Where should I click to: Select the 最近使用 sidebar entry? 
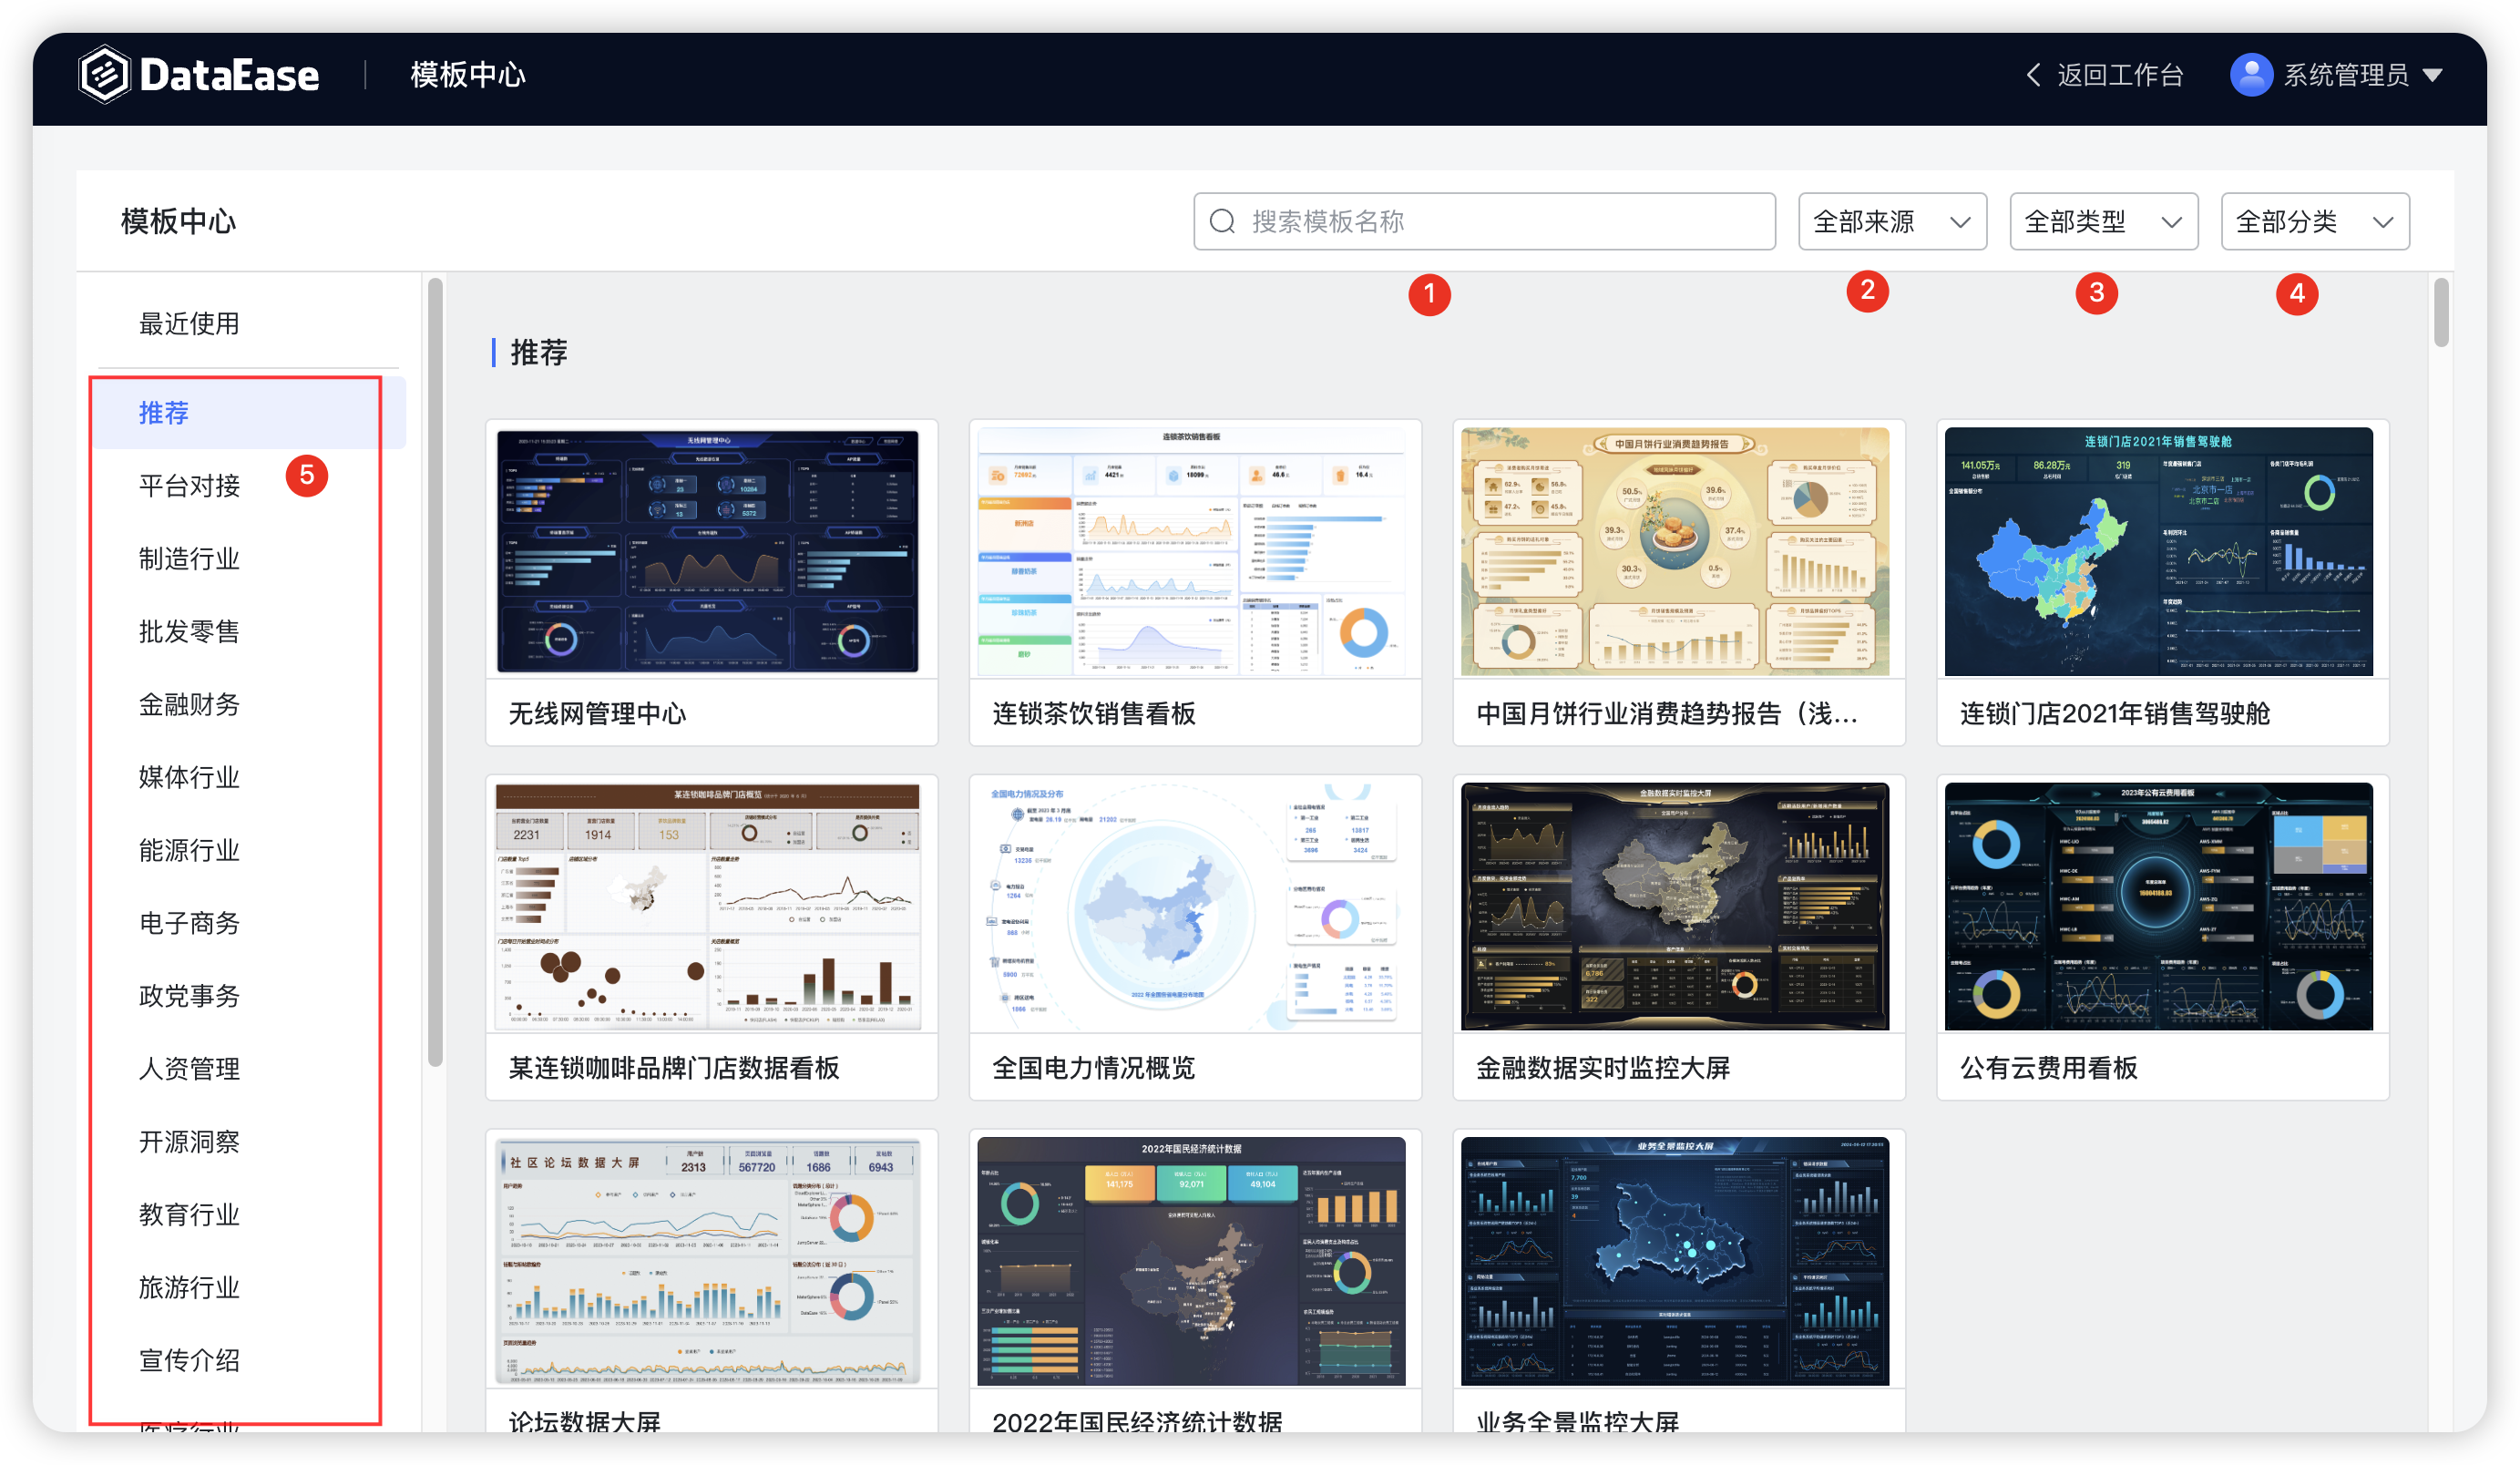point(189,323)
